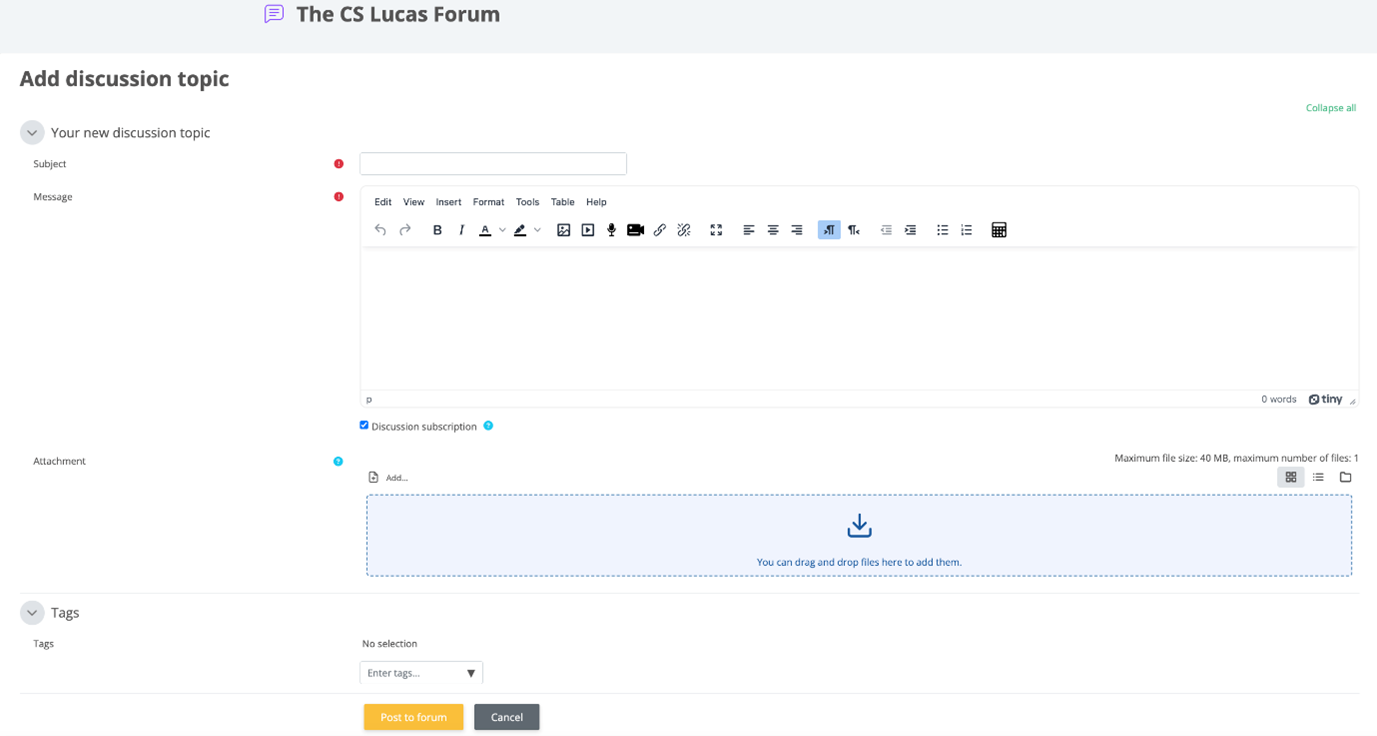Image resolution: width=1377 pixels, height=736 pixels.
Task: Open the Table menu
Action: tap(563, 202)
